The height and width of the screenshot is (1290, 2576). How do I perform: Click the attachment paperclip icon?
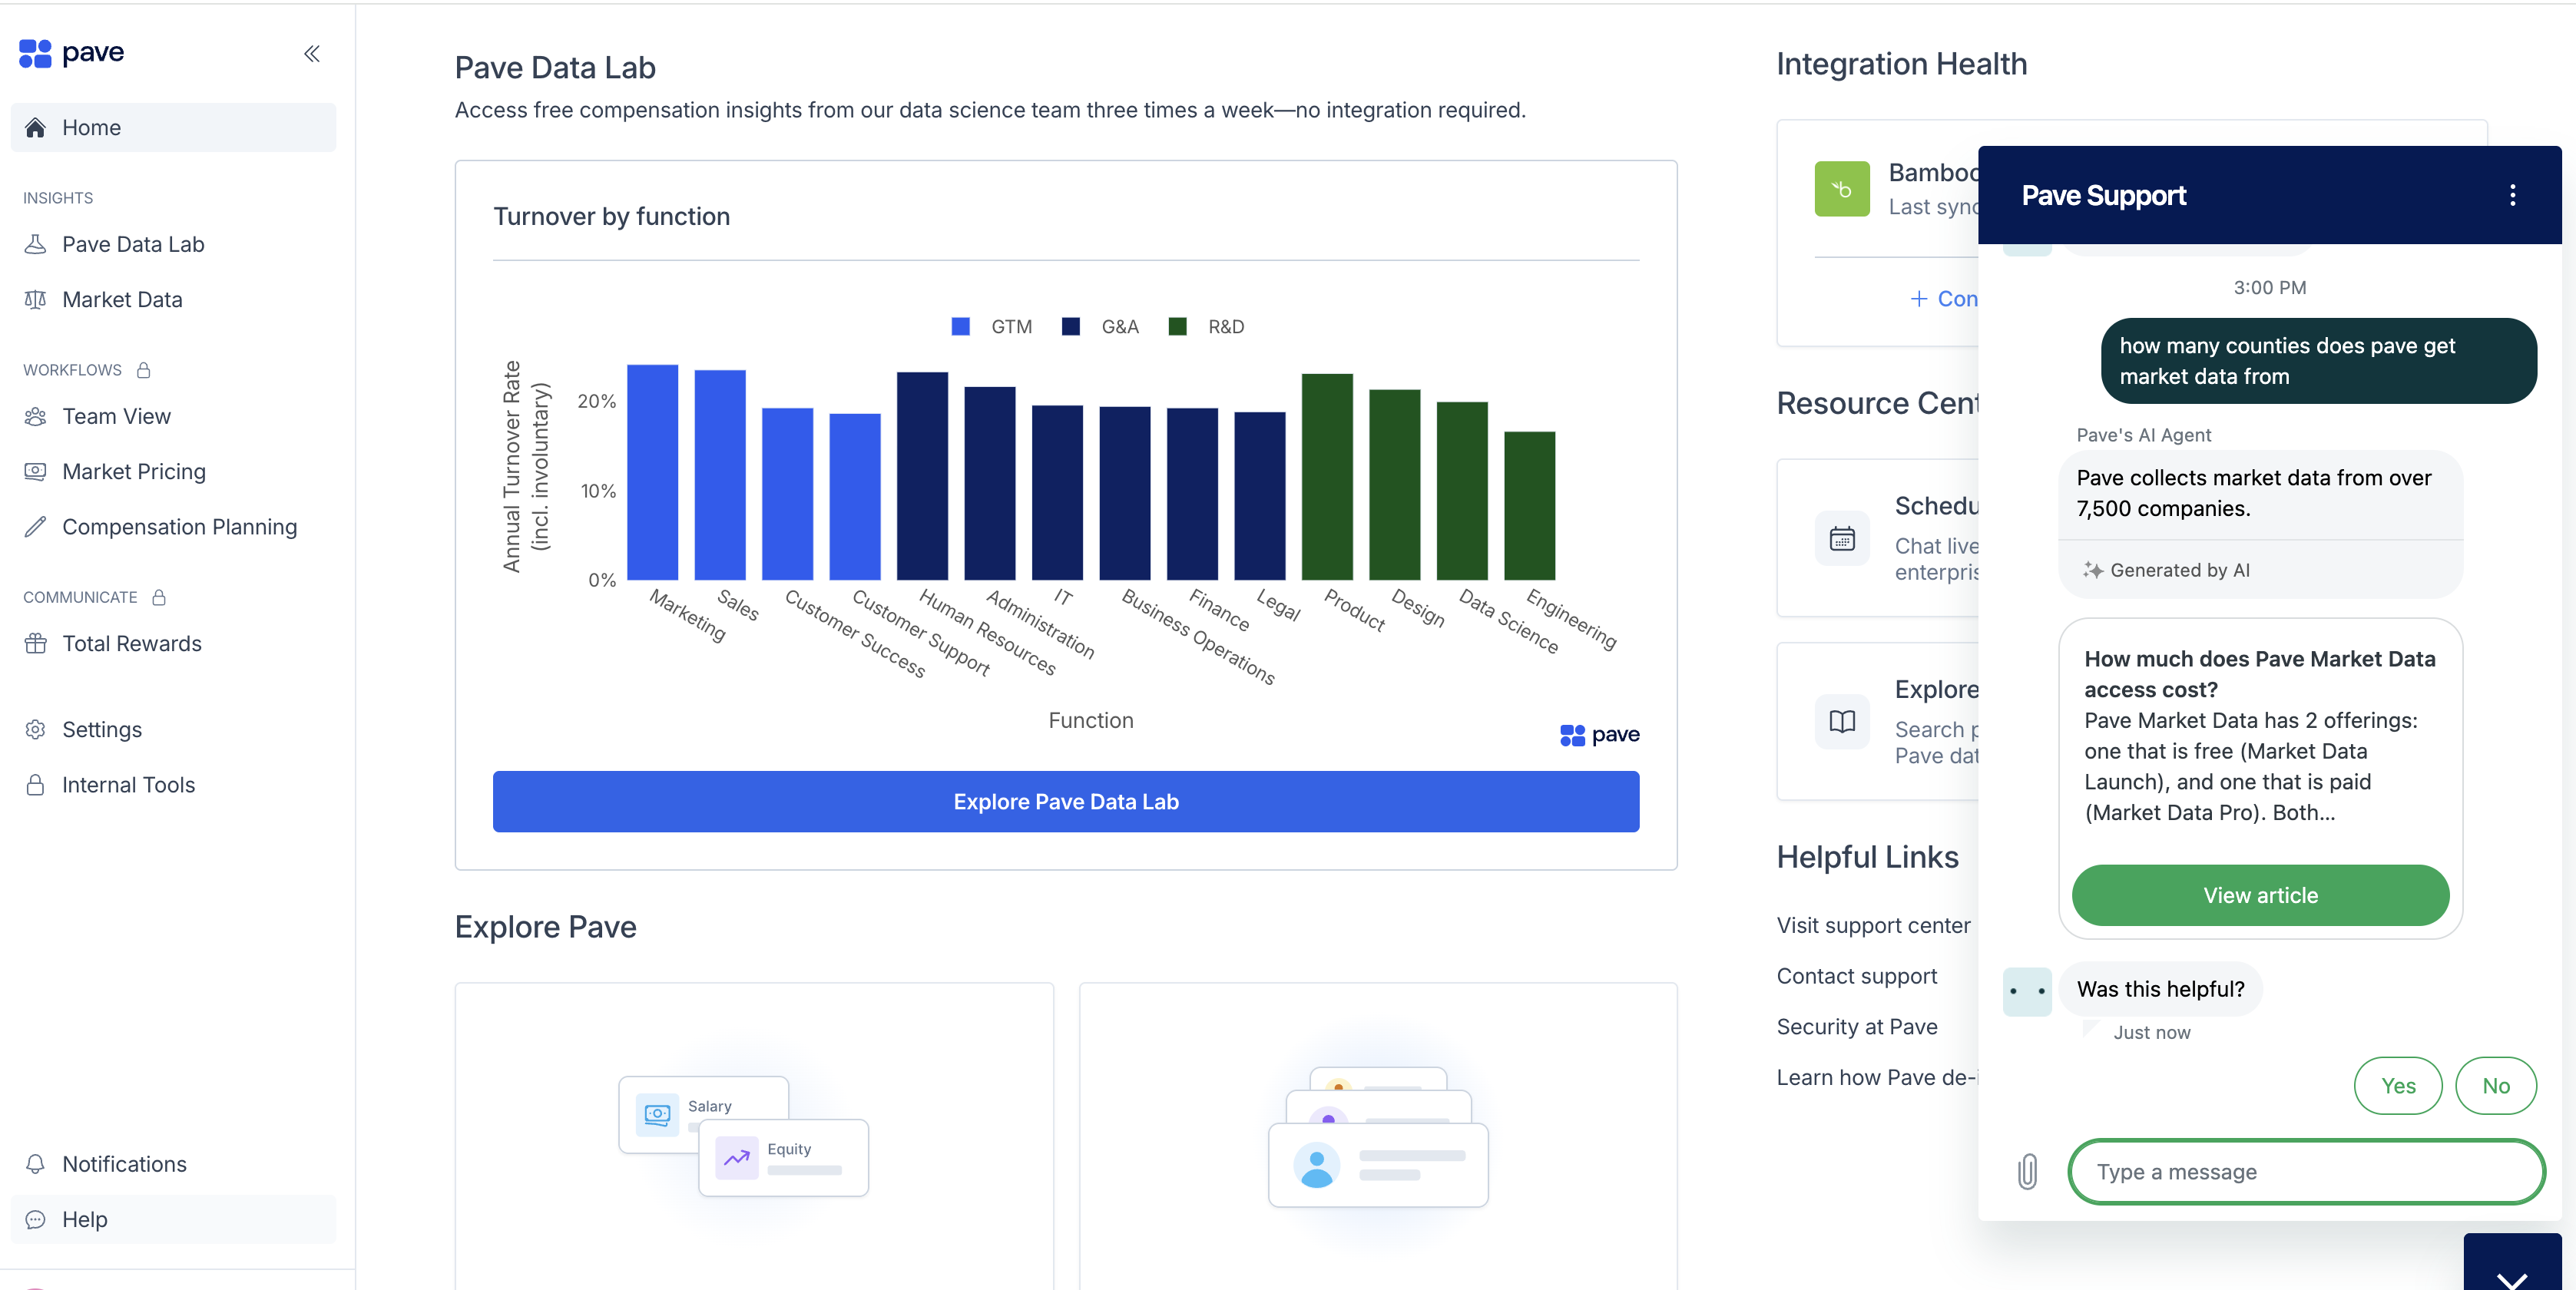click(x=2027, y=1172)
